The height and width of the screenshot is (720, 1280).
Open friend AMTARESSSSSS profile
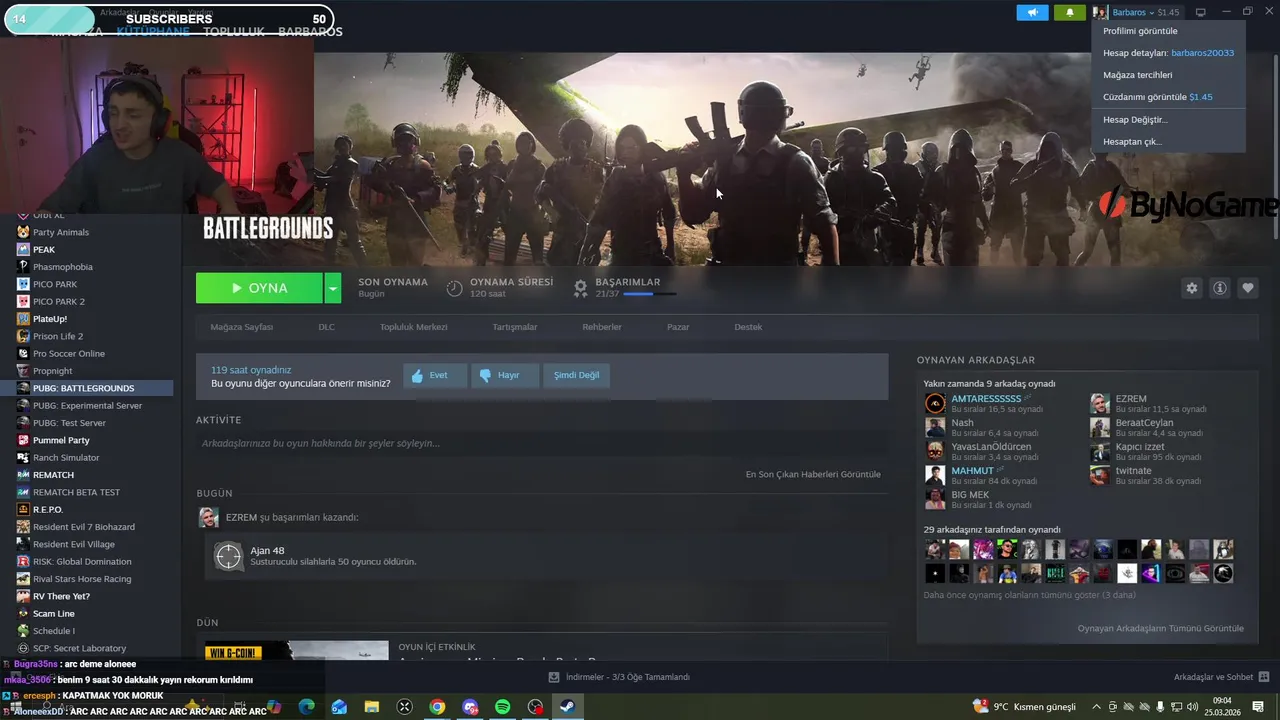pos(986,398)
